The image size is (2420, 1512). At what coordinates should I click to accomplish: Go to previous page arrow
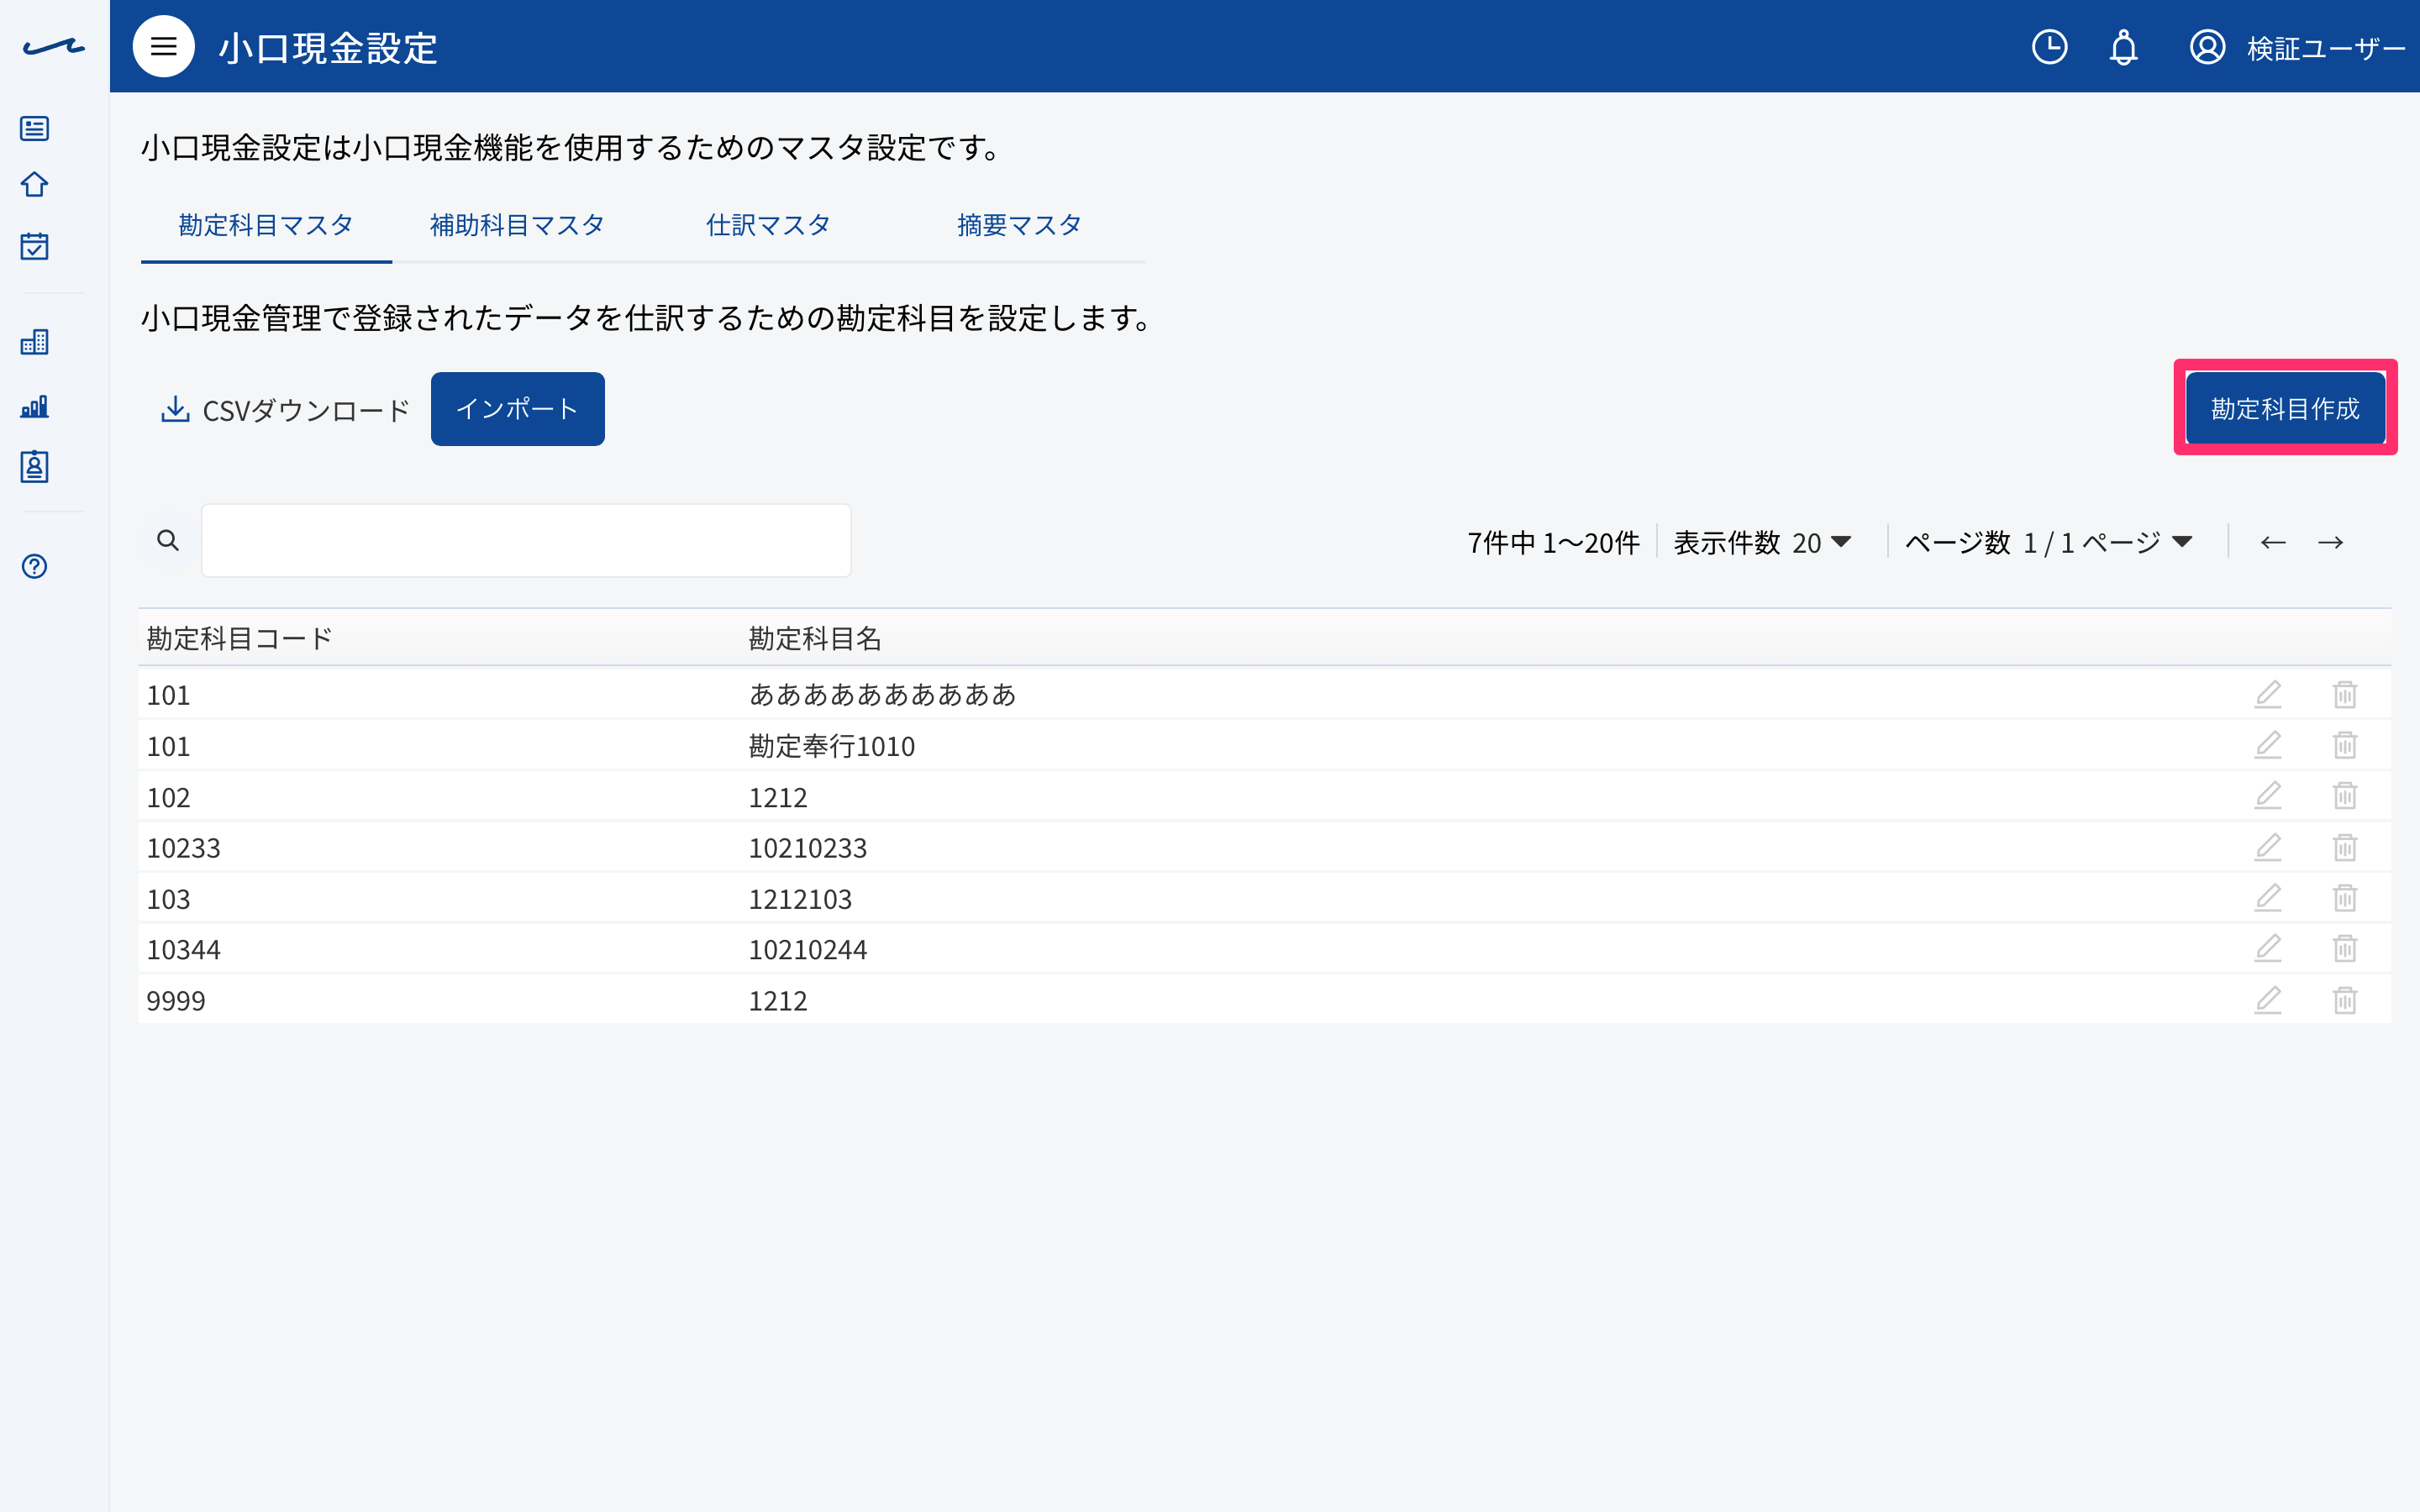(x=2273, y=542)
